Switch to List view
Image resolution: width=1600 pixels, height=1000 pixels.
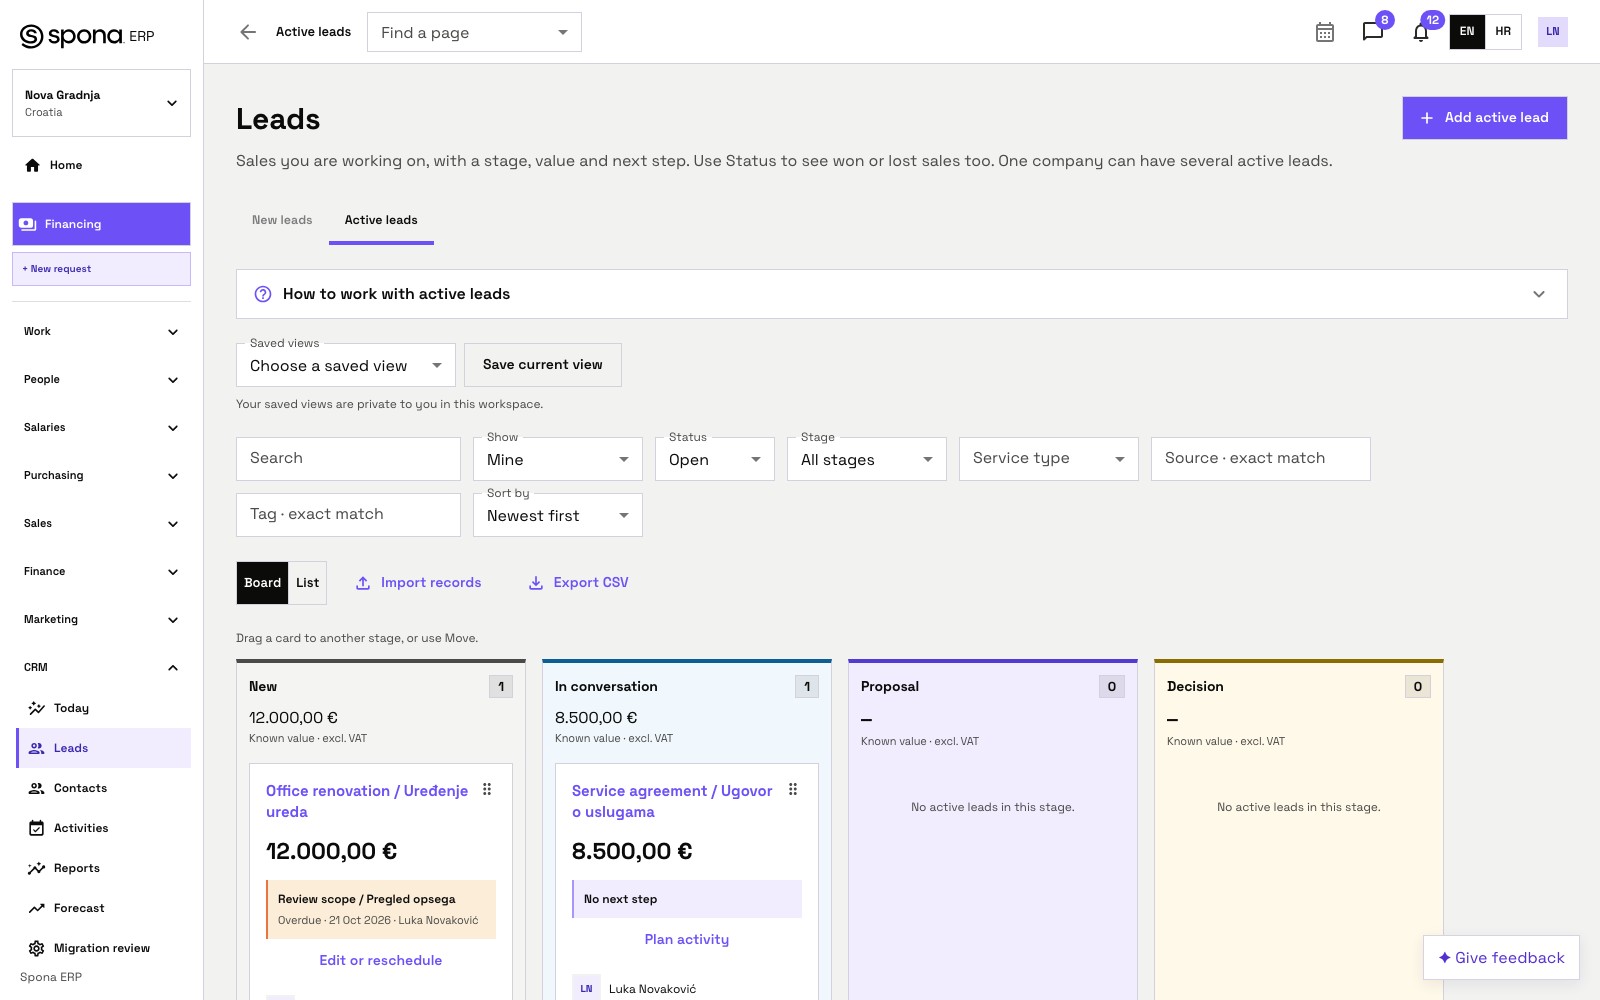[307, 583]
